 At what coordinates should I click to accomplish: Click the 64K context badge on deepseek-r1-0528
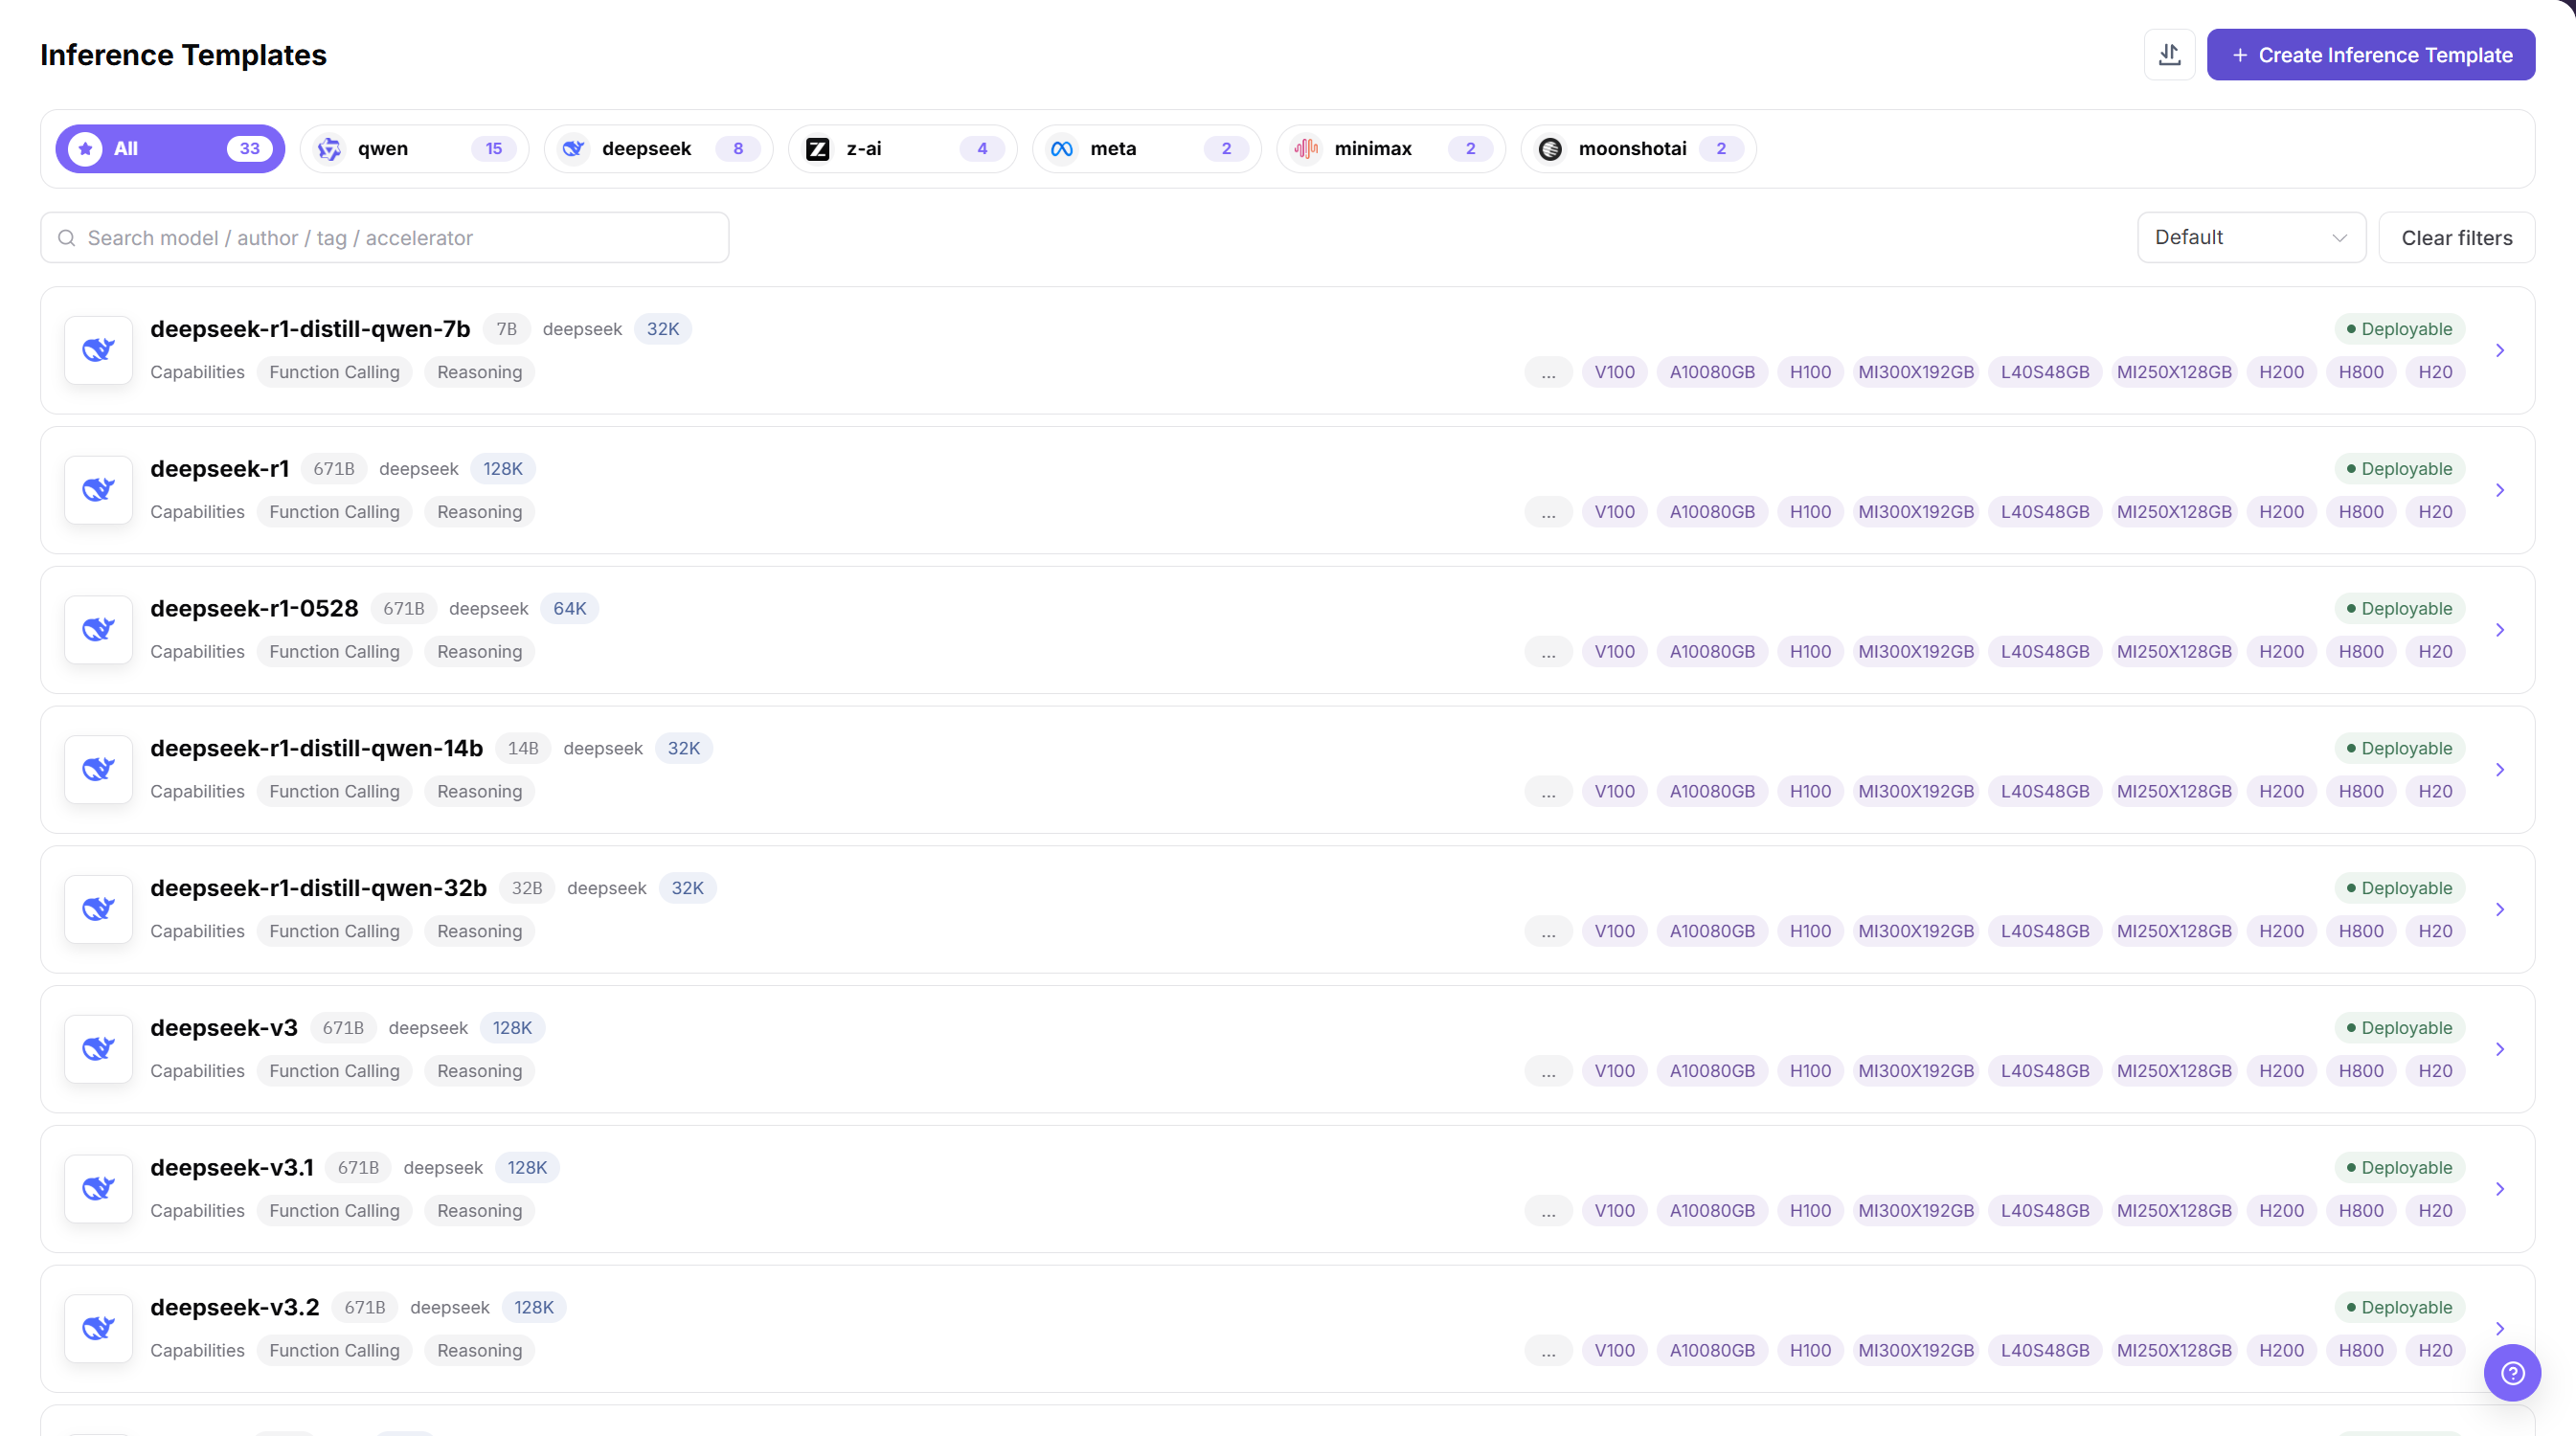pyautogui.click(x=570, y=609)
